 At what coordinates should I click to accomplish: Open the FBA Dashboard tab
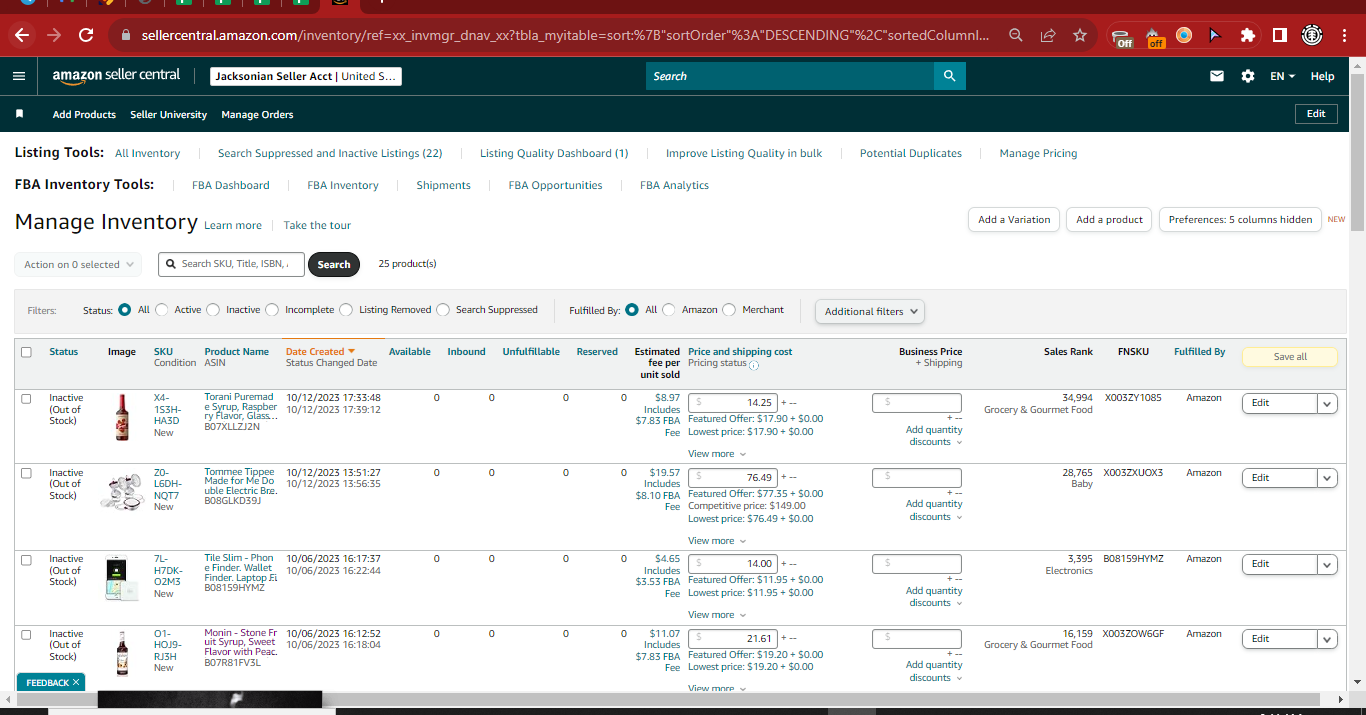pos(231,185)
